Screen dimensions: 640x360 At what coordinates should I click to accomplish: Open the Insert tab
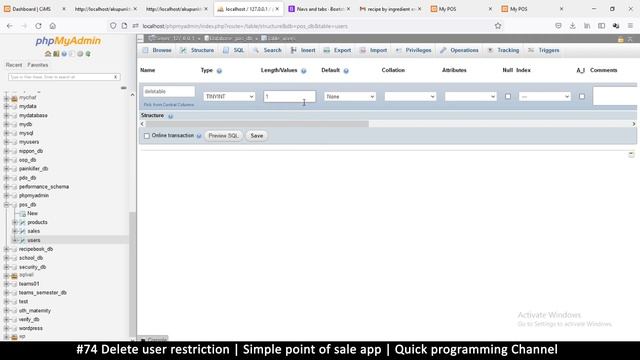point(303,50)
